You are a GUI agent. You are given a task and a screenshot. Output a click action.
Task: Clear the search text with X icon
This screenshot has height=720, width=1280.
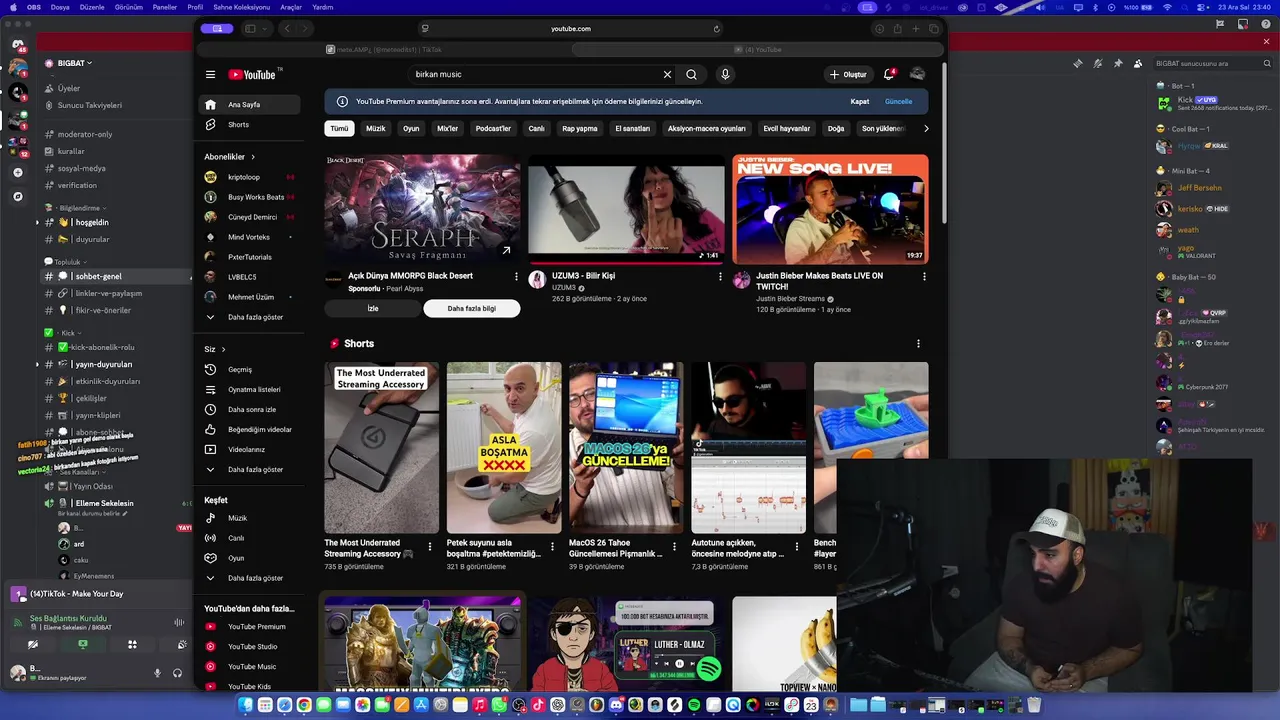tap(667, 74)
